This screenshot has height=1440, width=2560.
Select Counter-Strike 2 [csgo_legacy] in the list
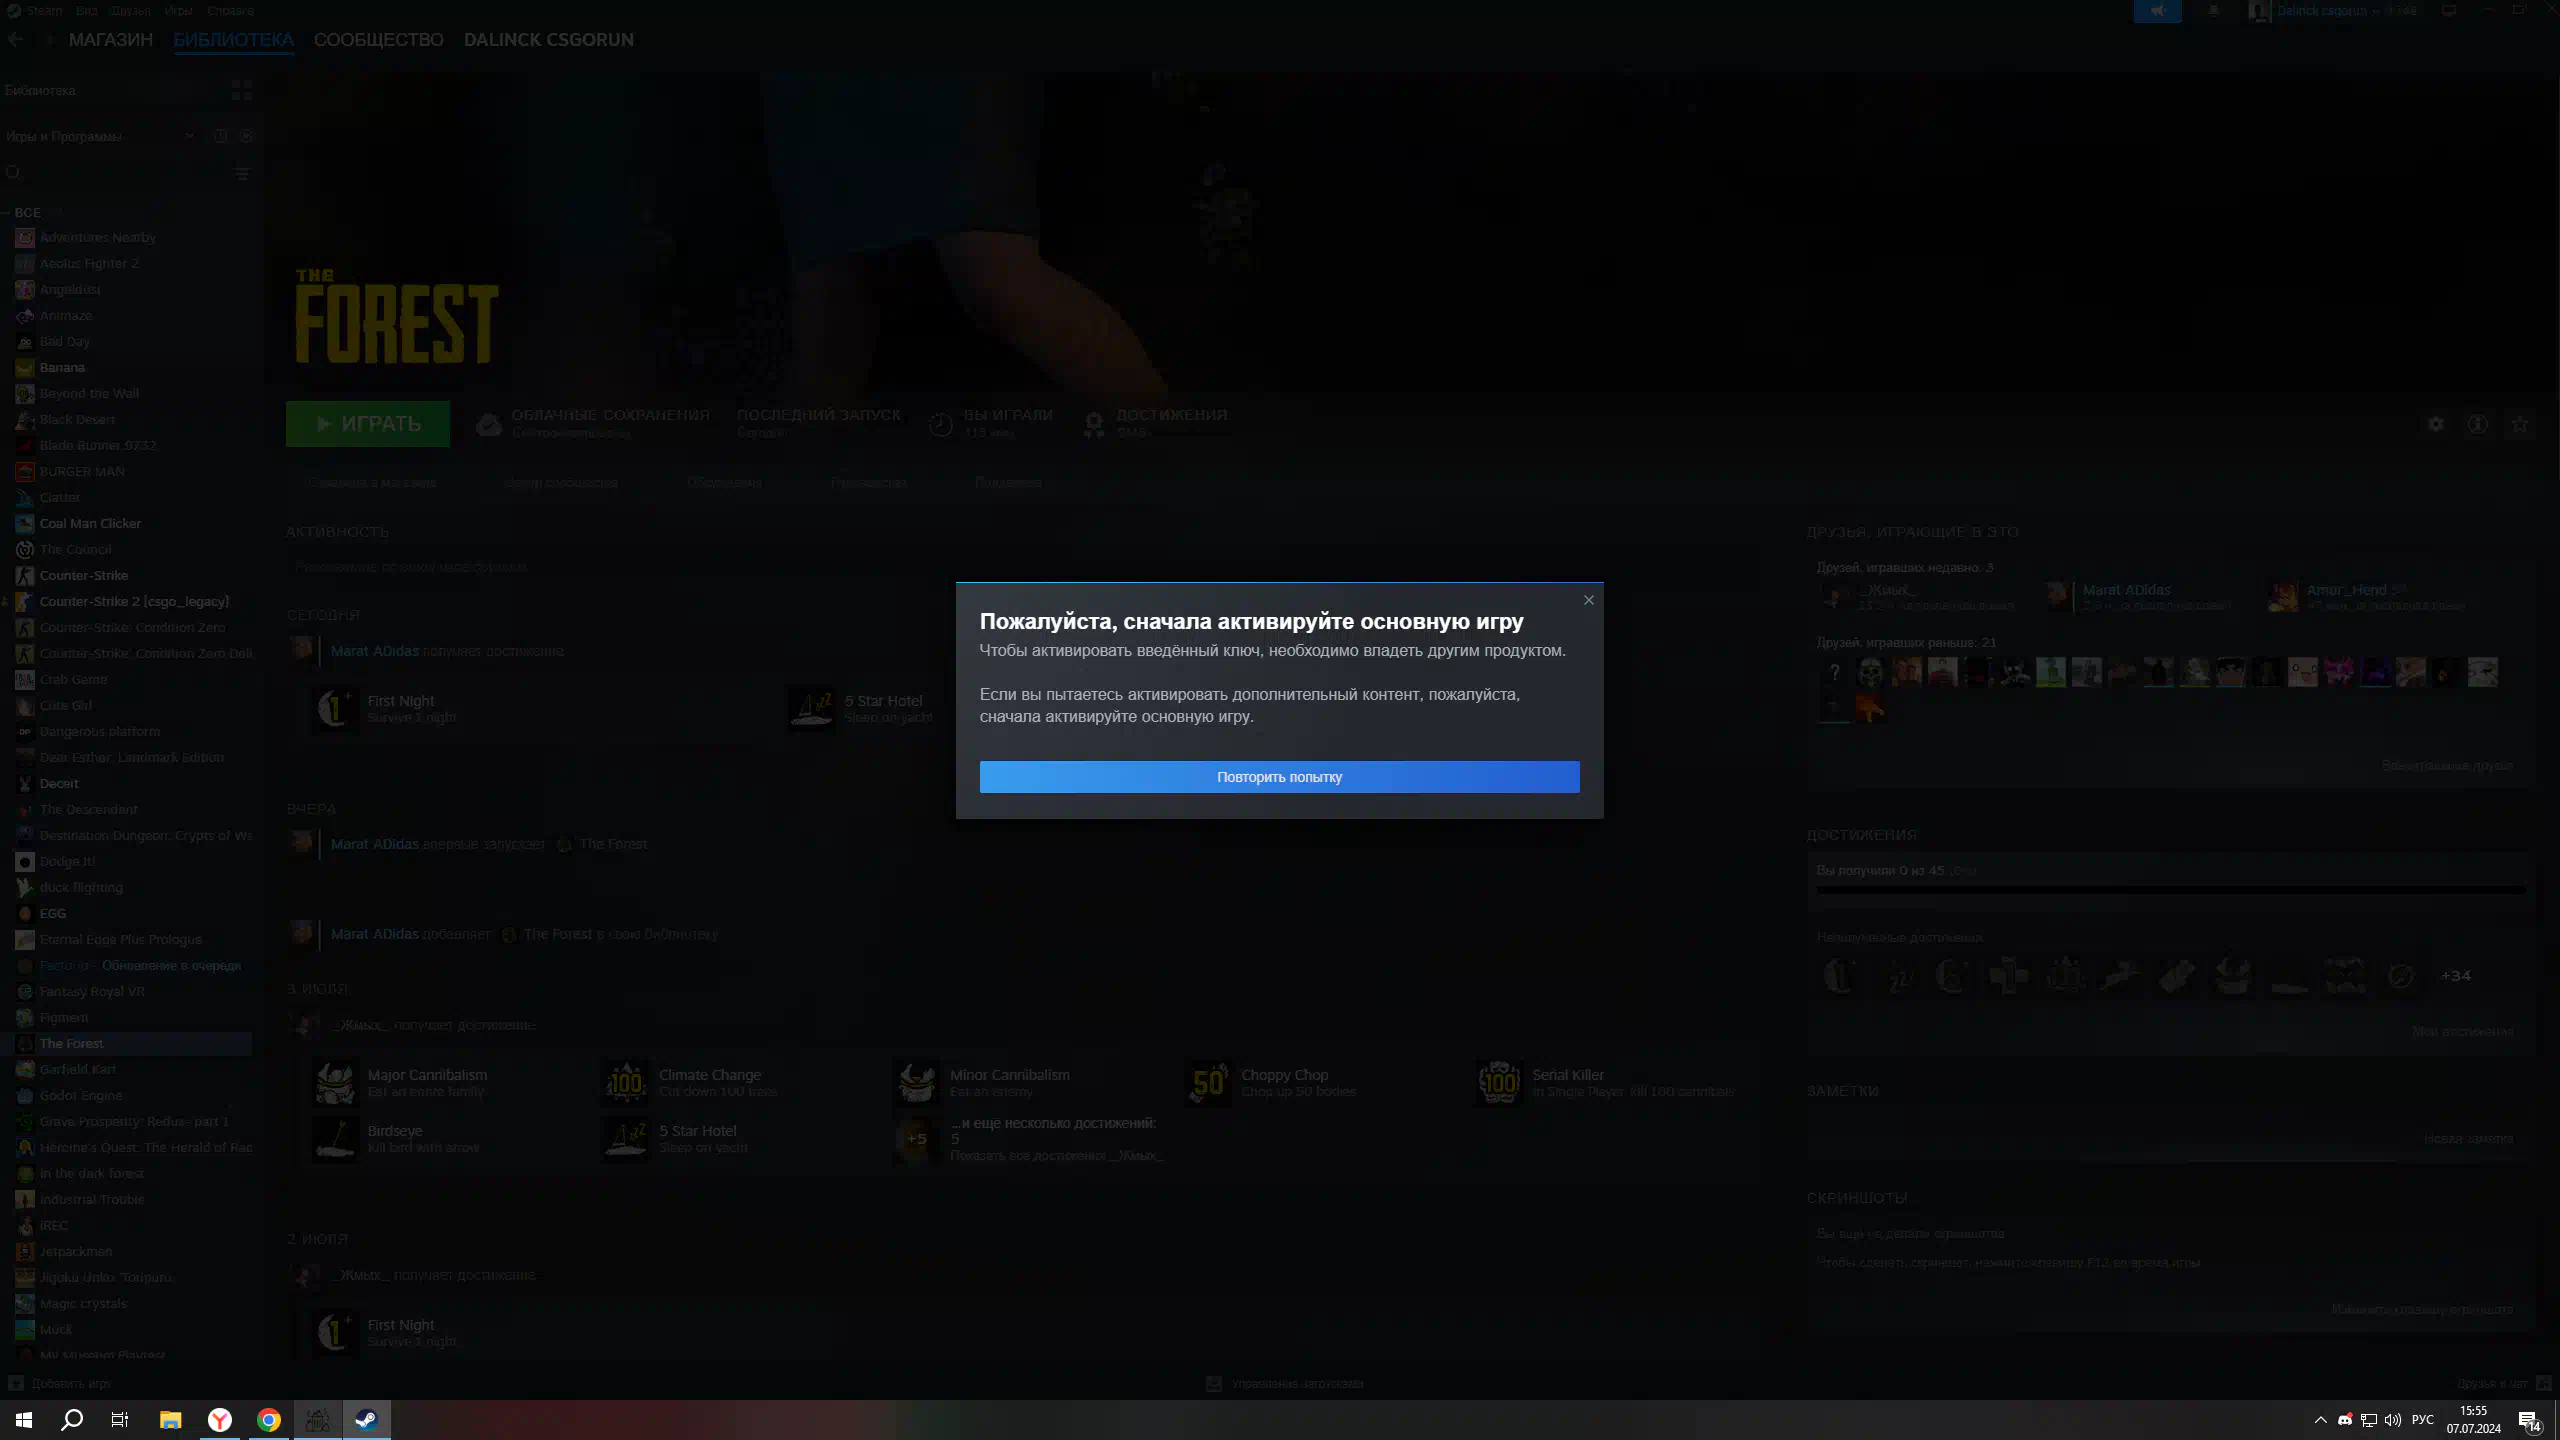134,602
